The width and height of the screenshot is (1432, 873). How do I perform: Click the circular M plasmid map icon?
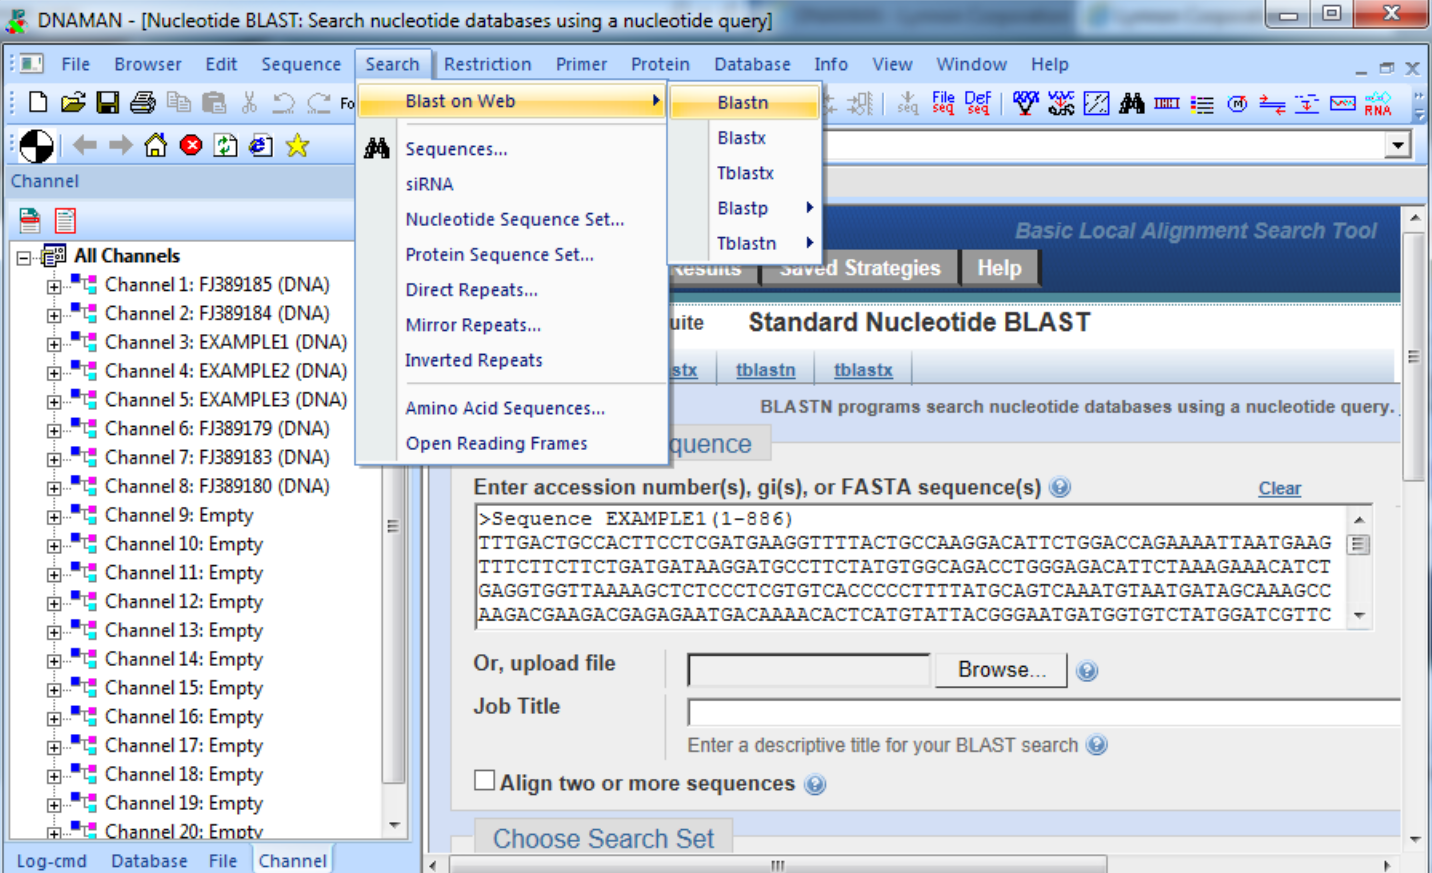tap(1237, 103)
